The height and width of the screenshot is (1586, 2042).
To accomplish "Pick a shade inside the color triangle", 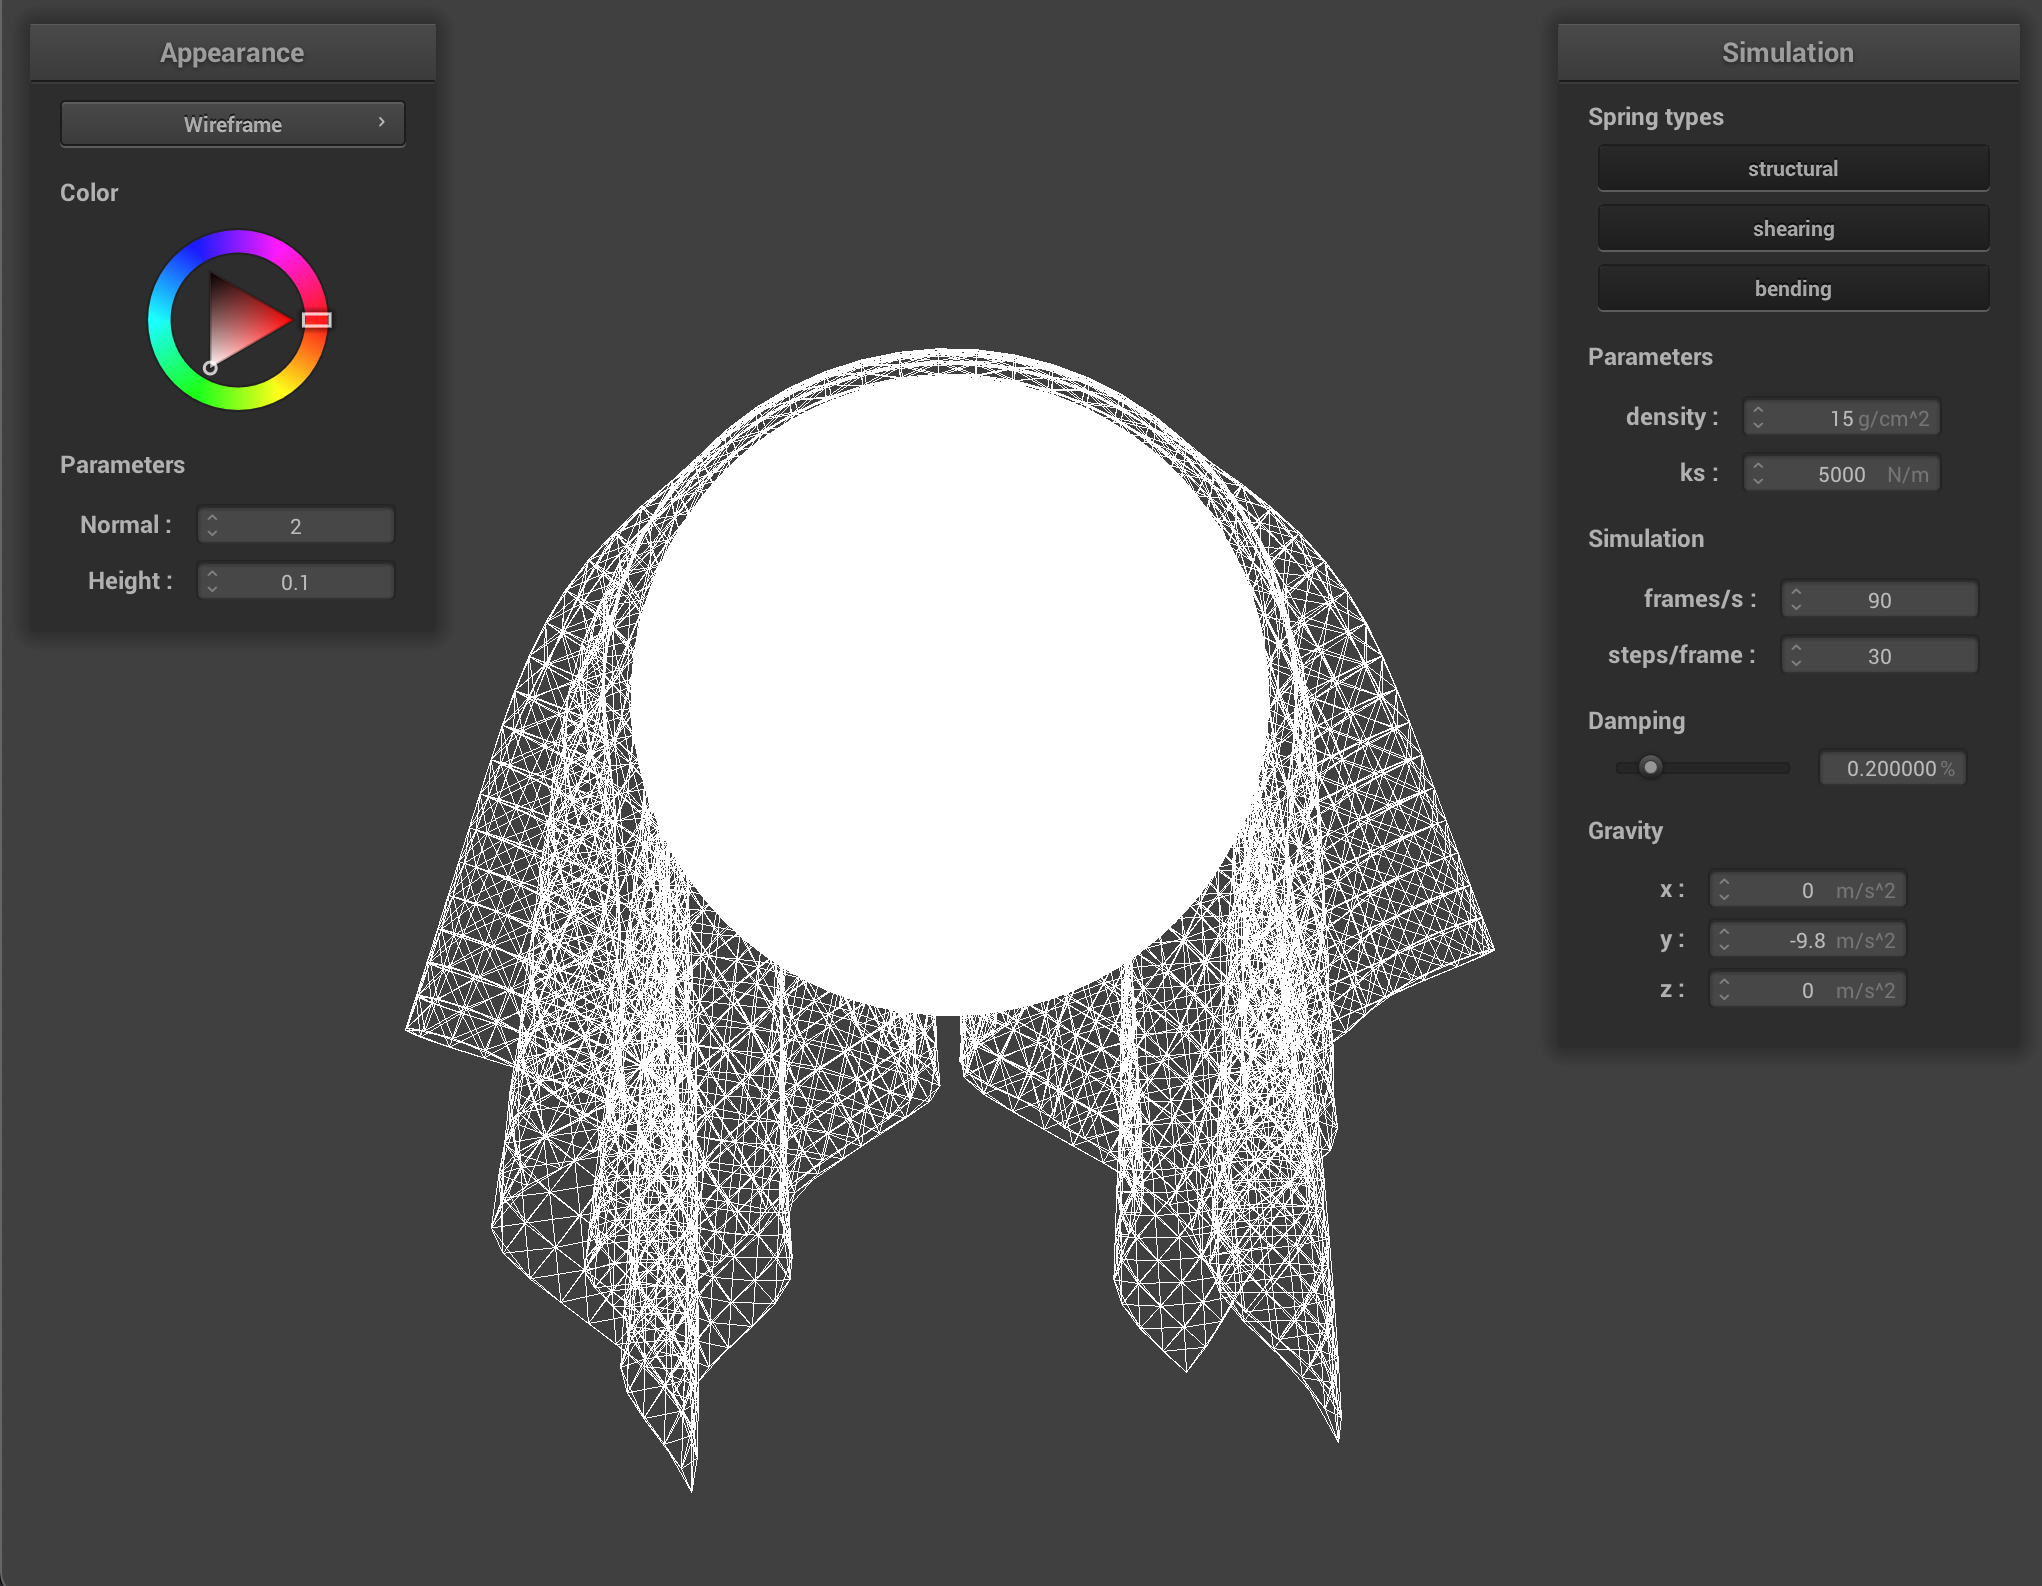I will [x=240, y=320].
